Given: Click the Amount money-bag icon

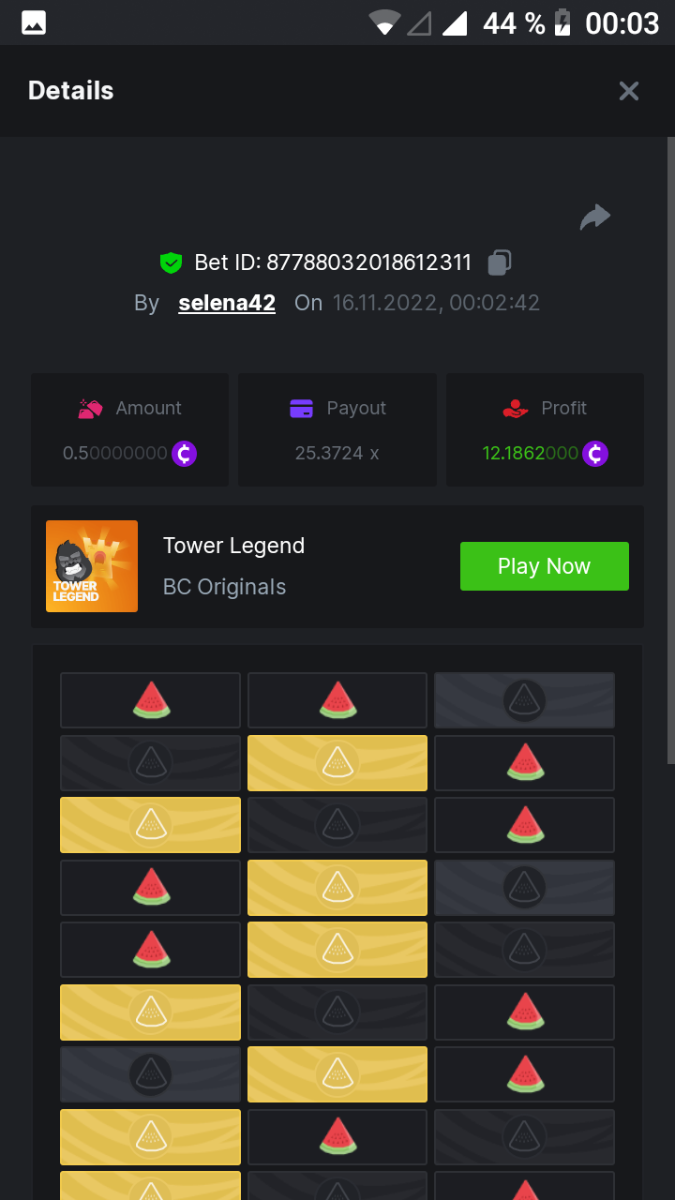Looking at the screenshot, I should pos(90,408).
